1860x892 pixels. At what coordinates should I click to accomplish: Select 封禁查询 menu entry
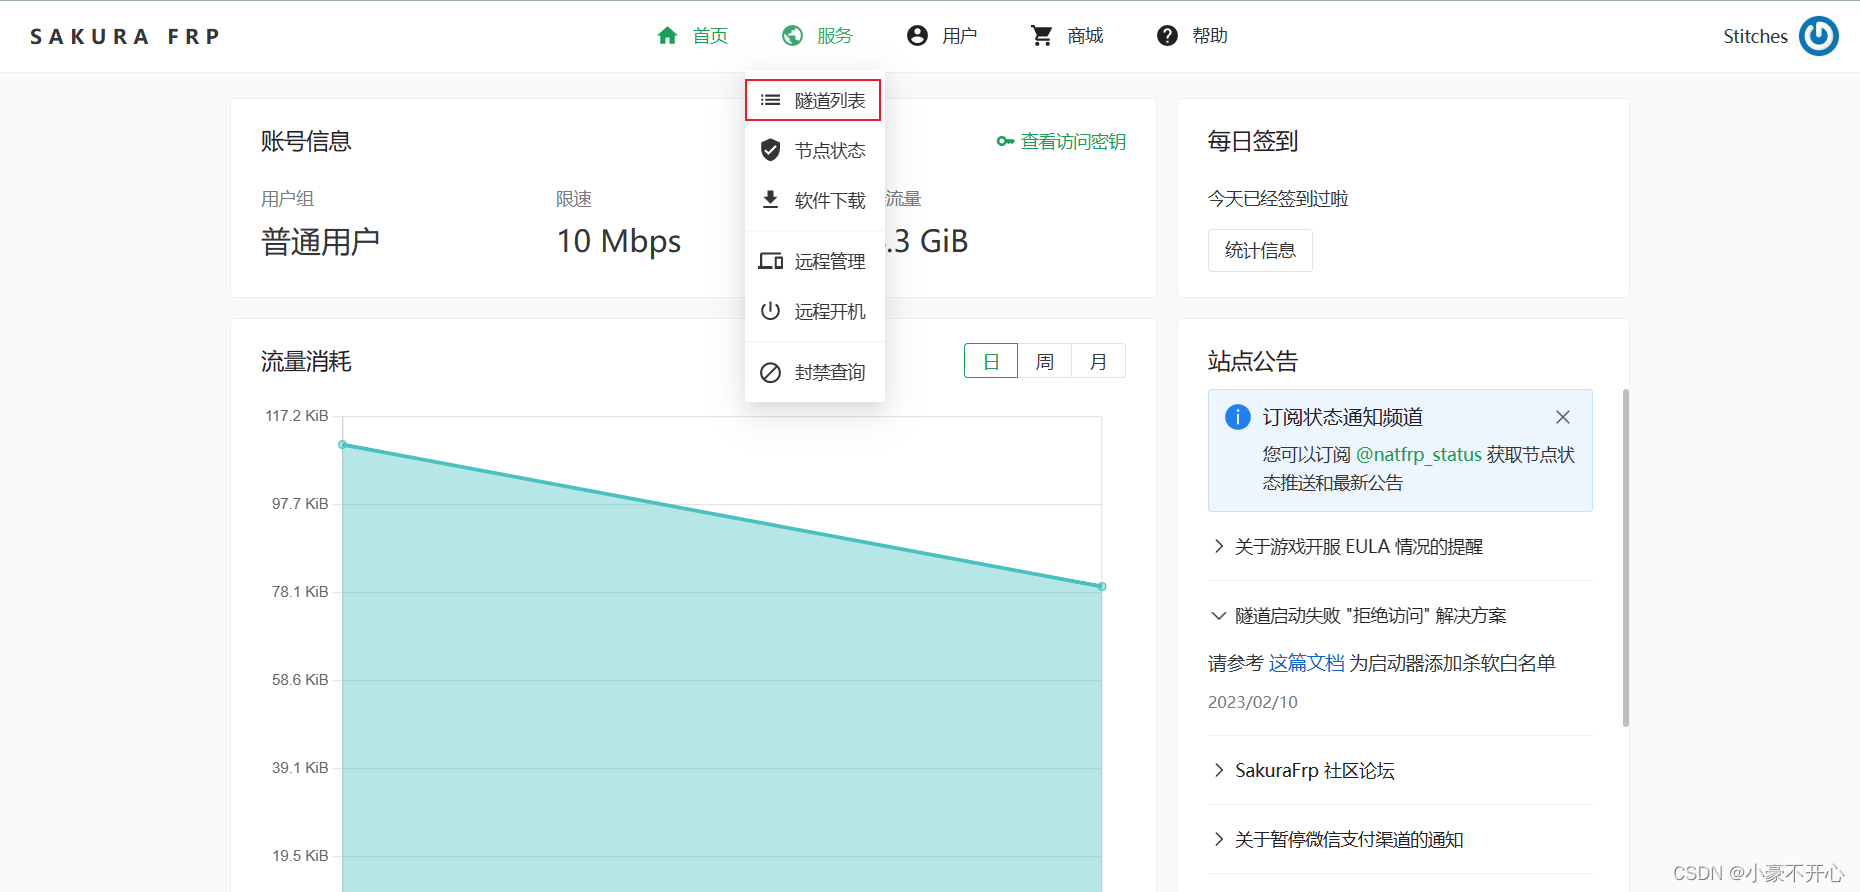tap(814, 372)
